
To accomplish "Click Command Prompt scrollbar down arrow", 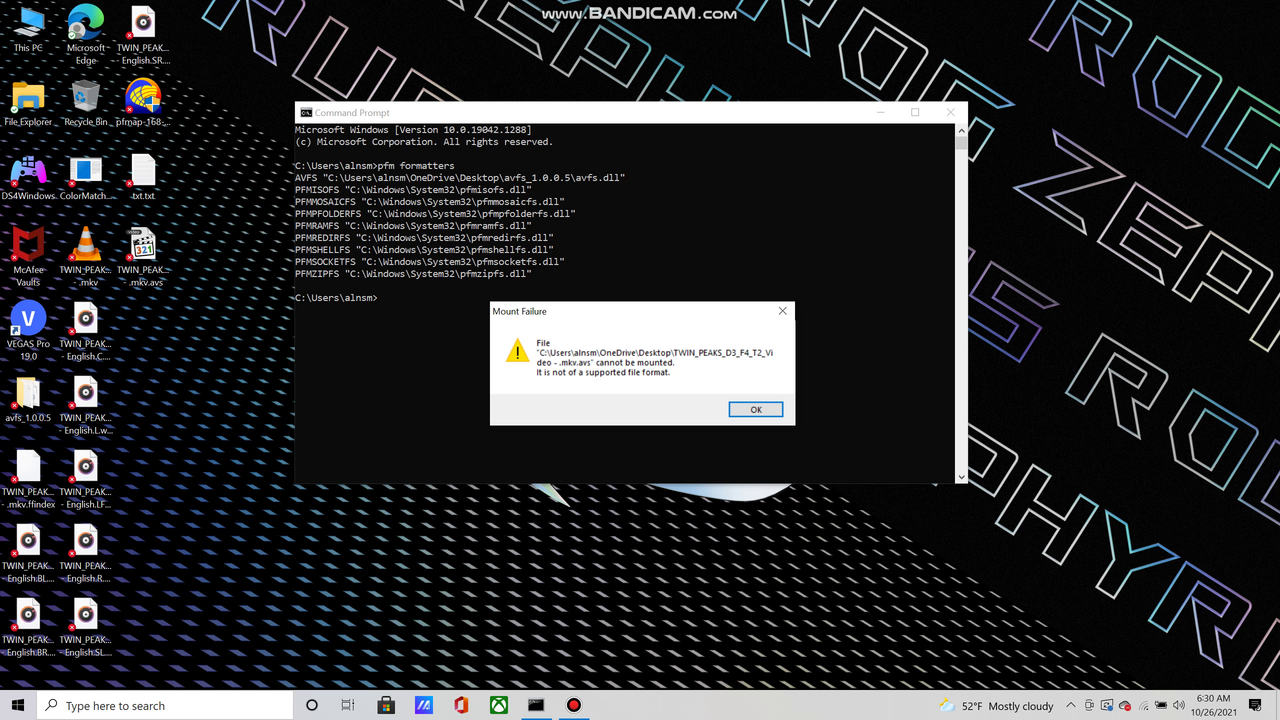I will click(961, 477).
